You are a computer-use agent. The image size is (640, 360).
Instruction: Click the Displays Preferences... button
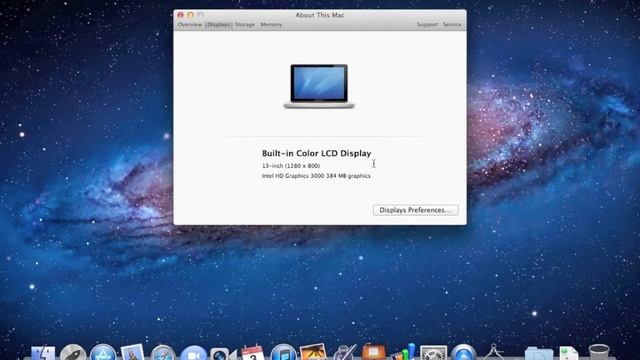(416, 210)
